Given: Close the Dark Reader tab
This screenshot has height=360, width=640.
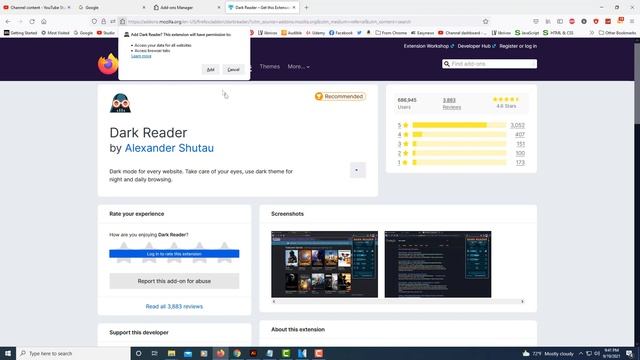Looking at the screenshot, I should (294, 7).
